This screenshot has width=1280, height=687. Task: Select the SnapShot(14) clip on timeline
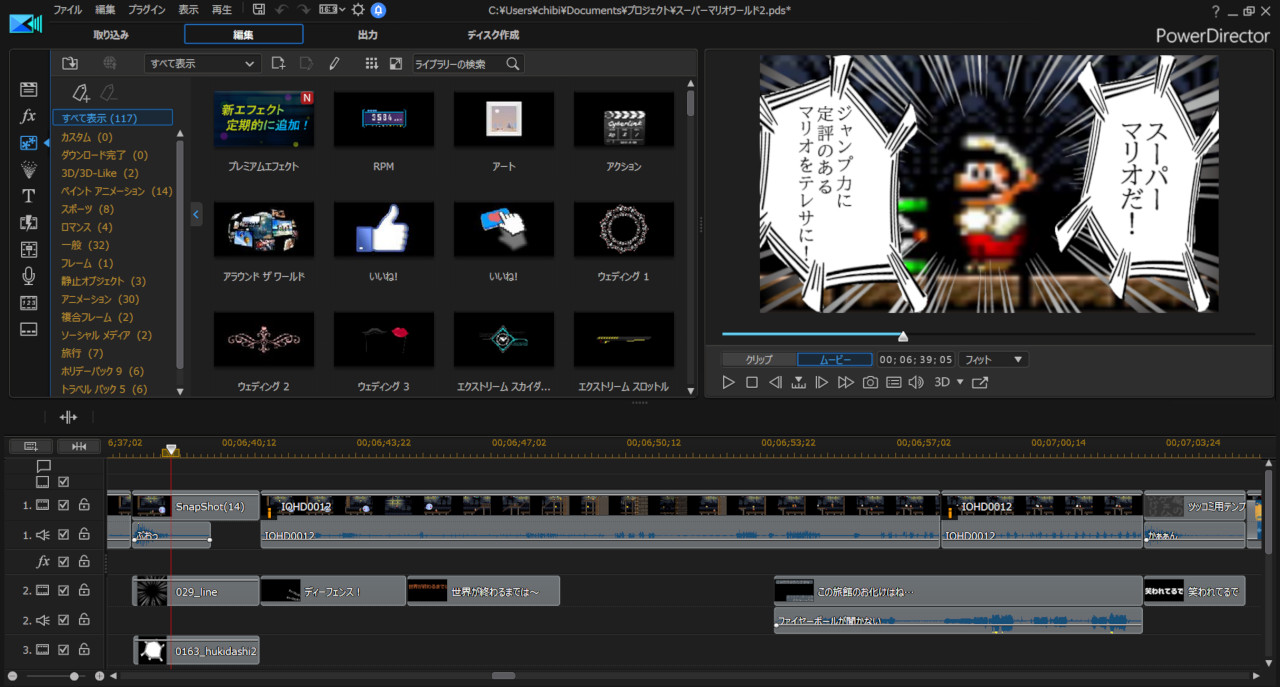196,506
